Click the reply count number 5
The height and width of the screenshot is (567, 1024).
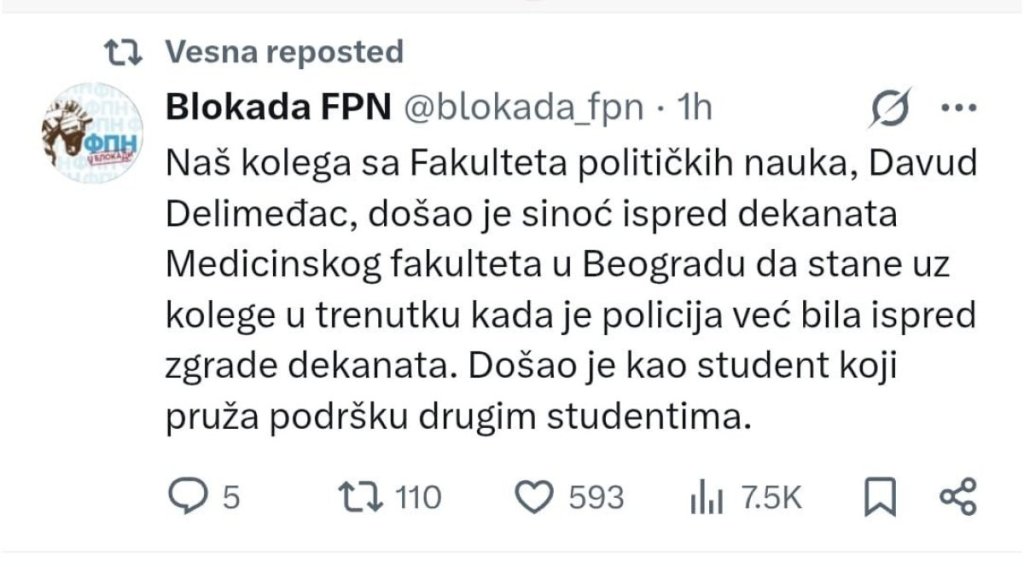pos(231,497)
